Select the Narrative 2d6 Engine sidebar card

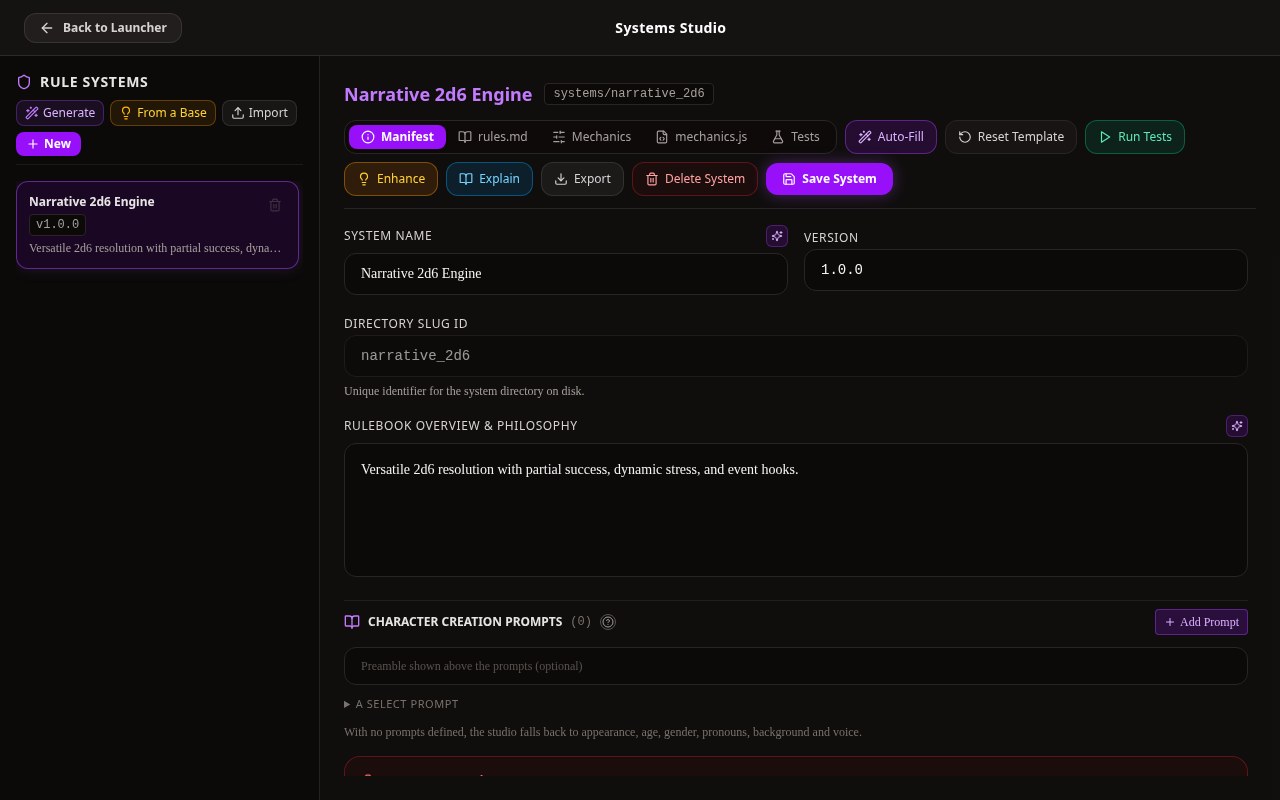[x=157, y=225]
